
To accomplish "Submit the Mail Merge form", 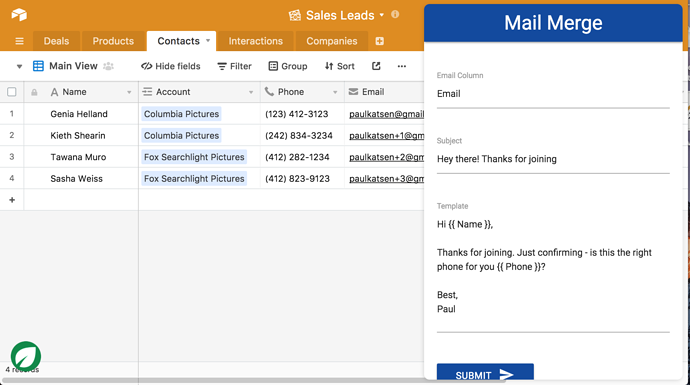I will point(485,372).
